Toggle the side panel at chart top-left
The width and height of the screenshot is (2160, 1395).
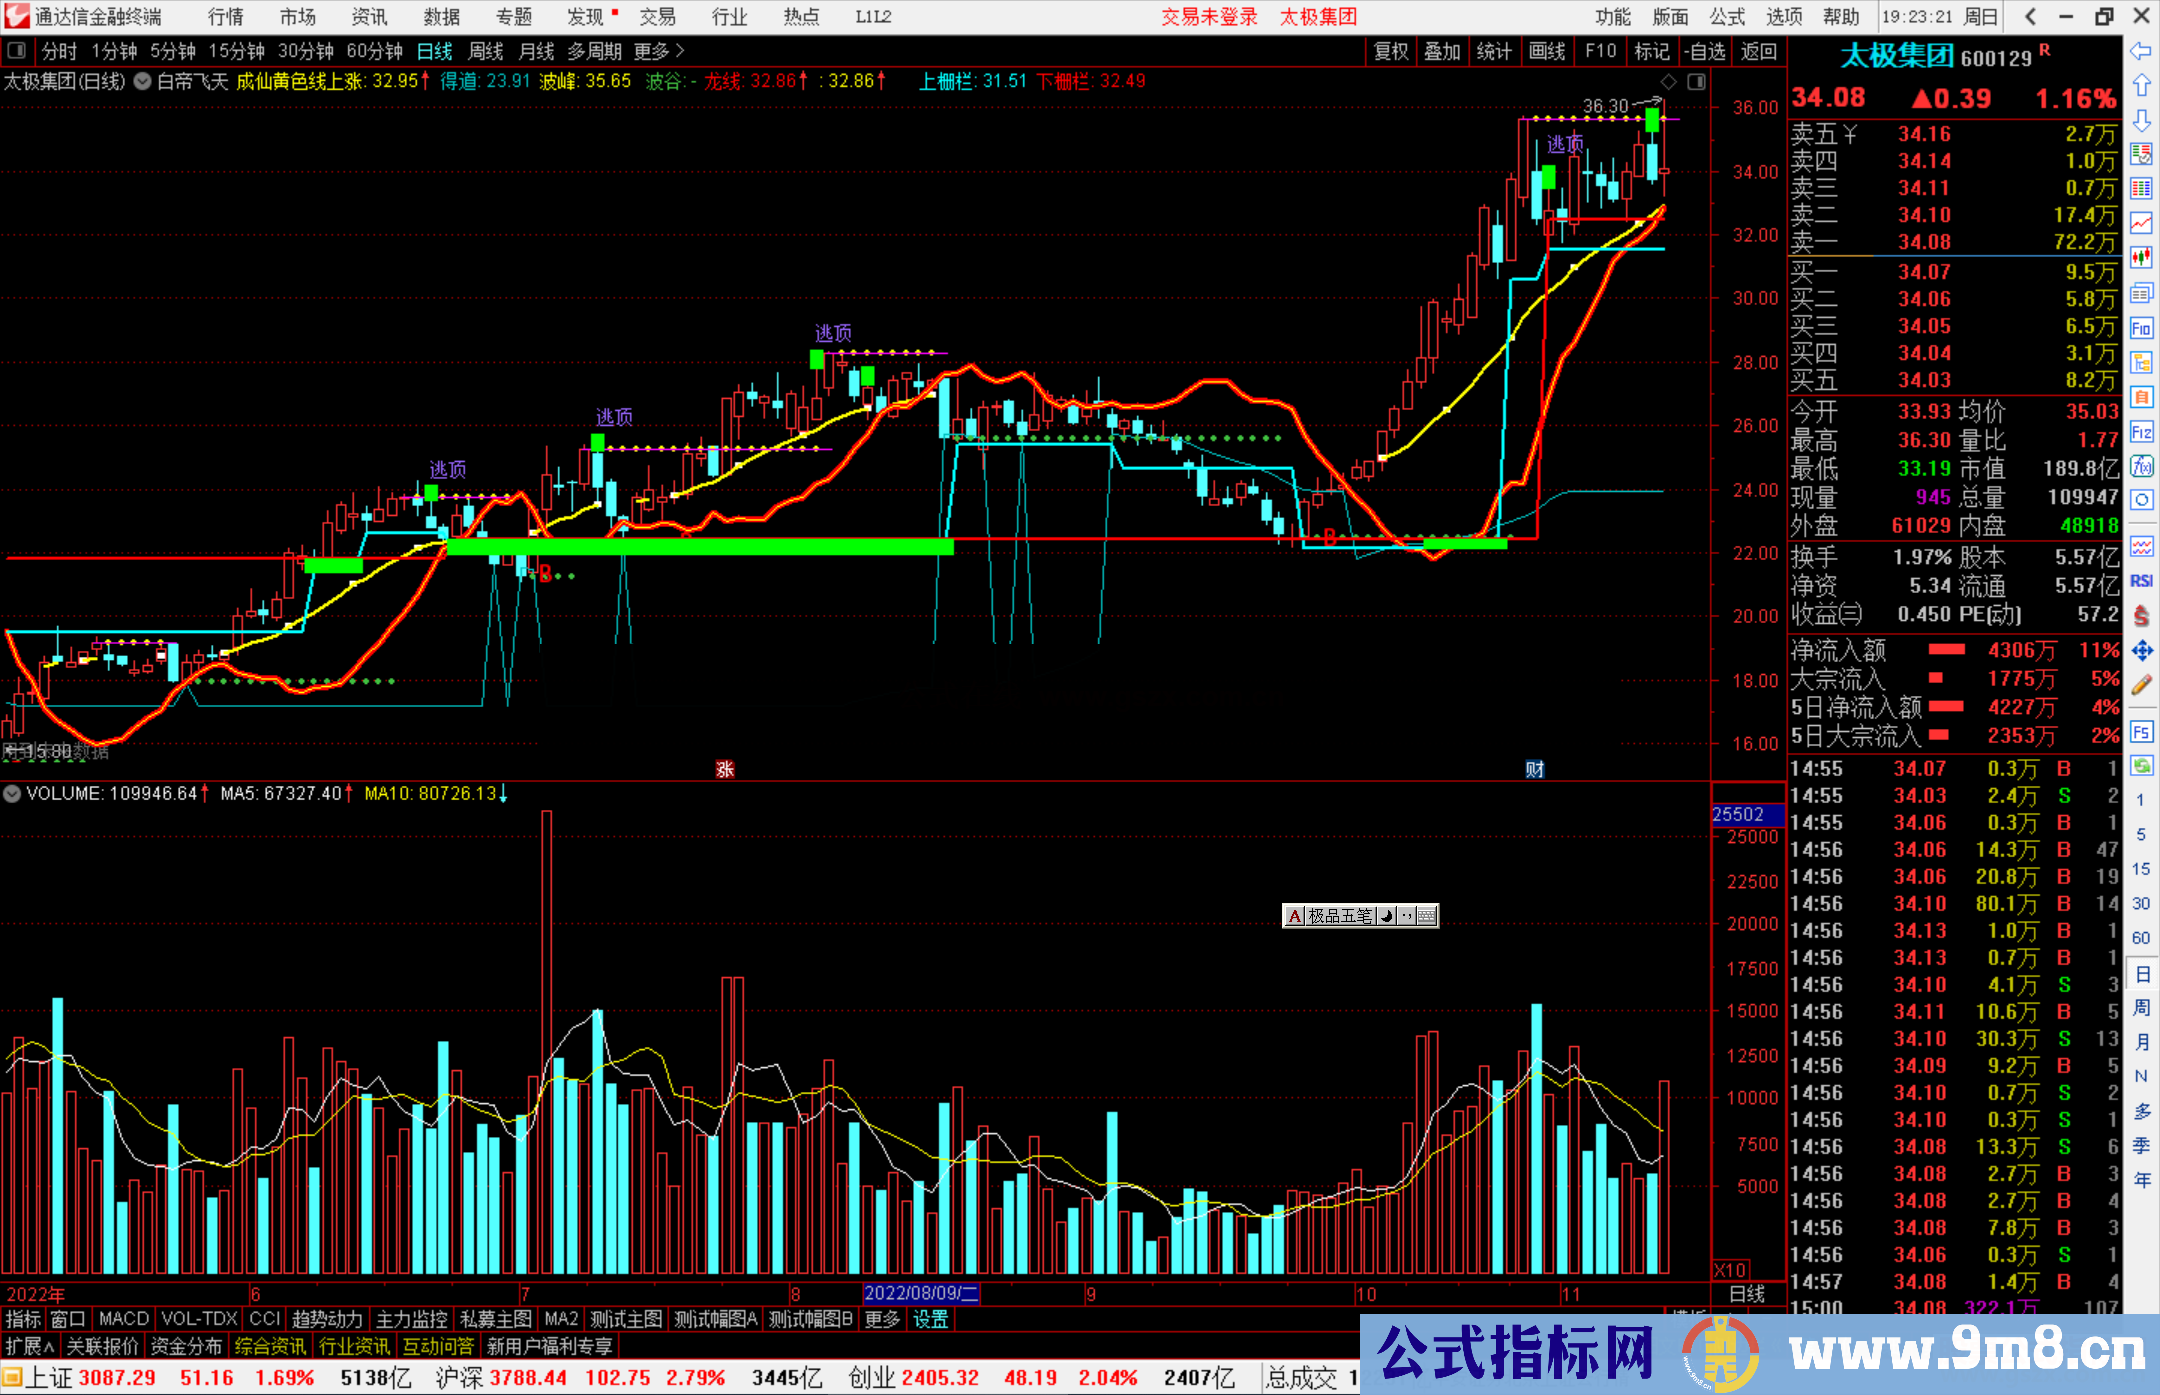(17, 51)
